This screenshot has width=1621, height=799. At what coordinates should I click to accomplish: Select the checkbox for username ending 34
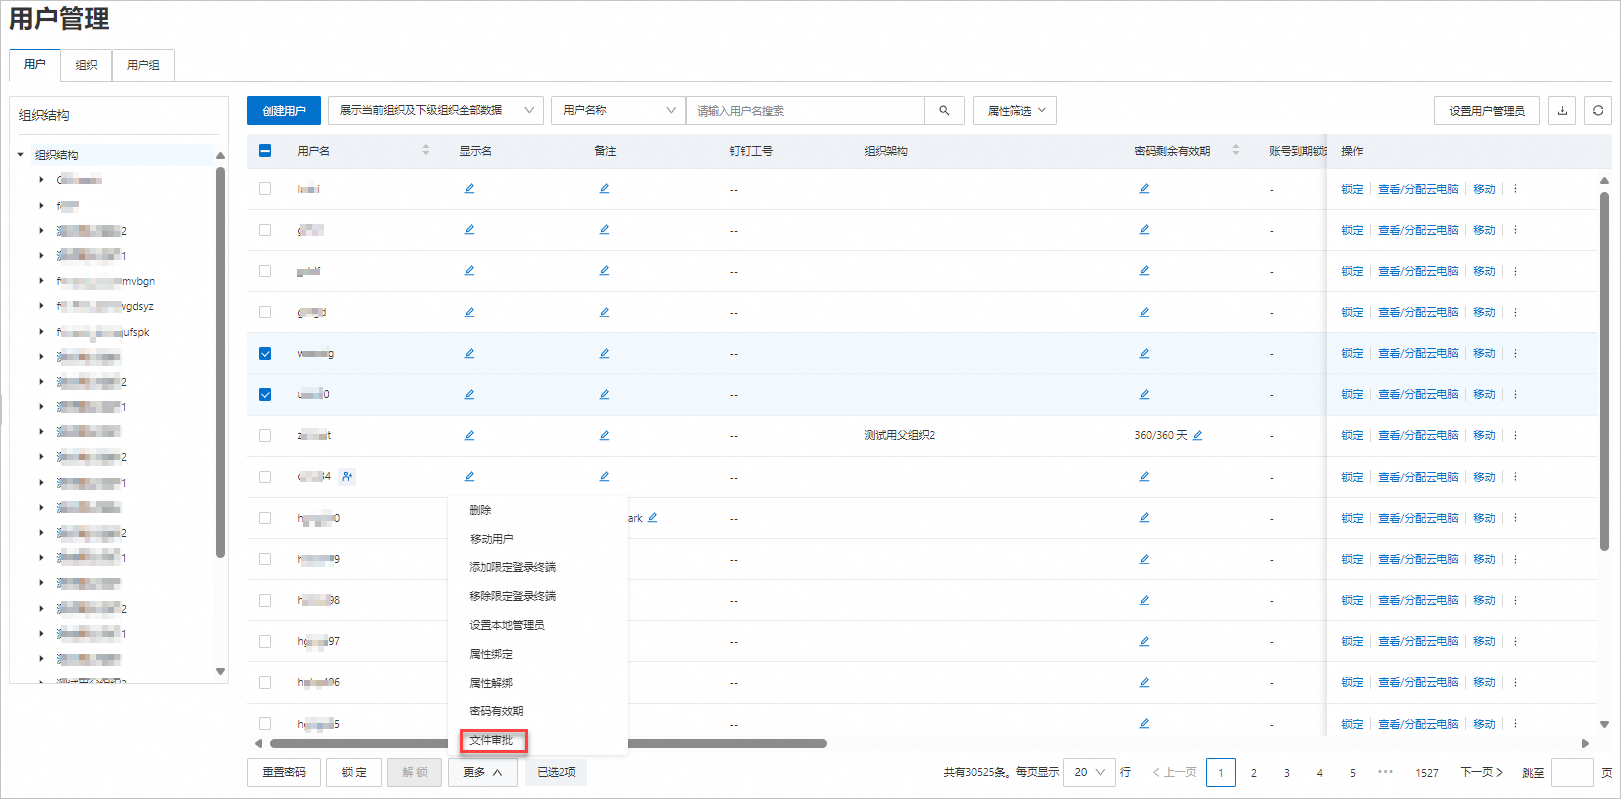265,477
